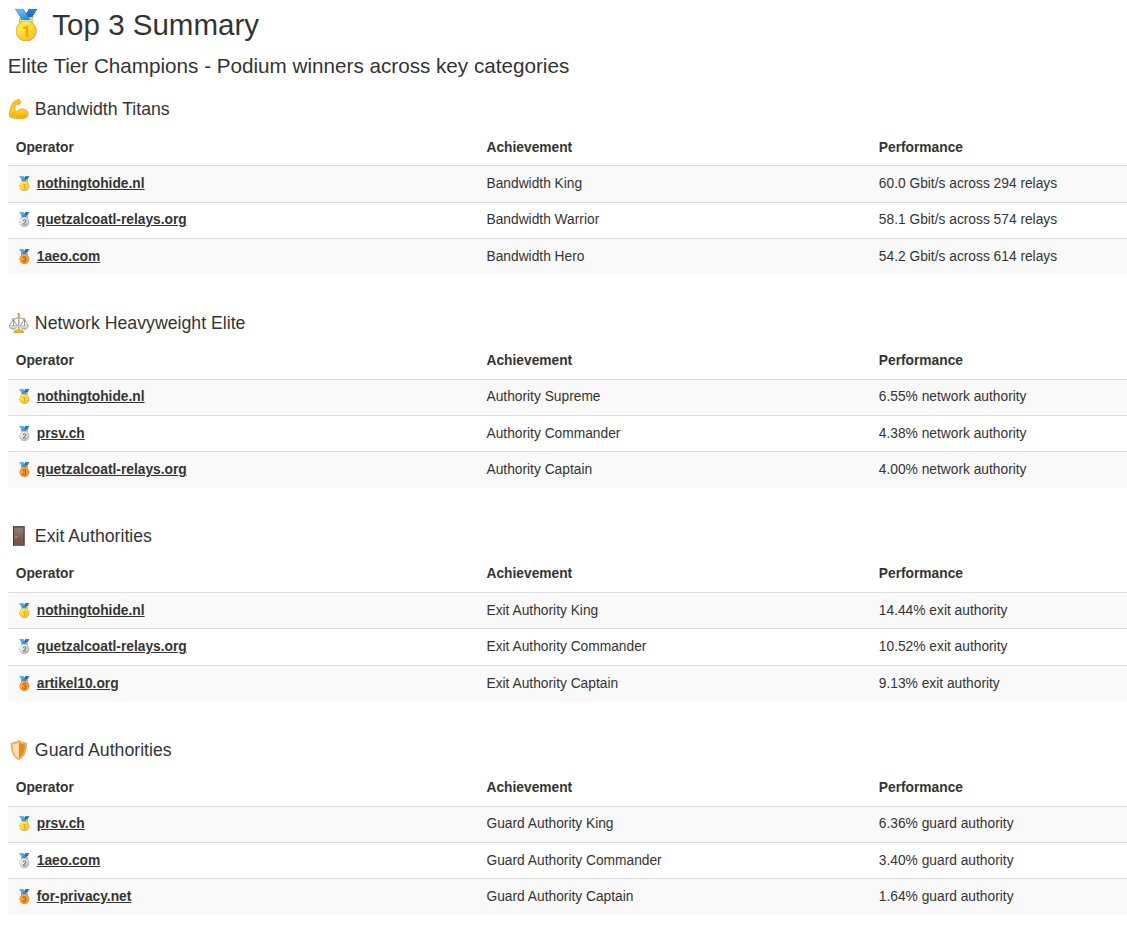The width and height of the screenshot is (1127, 937).
Task: Open quetzalcoatl-relays.org link in Exit Authorities
Action: coord(111,646)
